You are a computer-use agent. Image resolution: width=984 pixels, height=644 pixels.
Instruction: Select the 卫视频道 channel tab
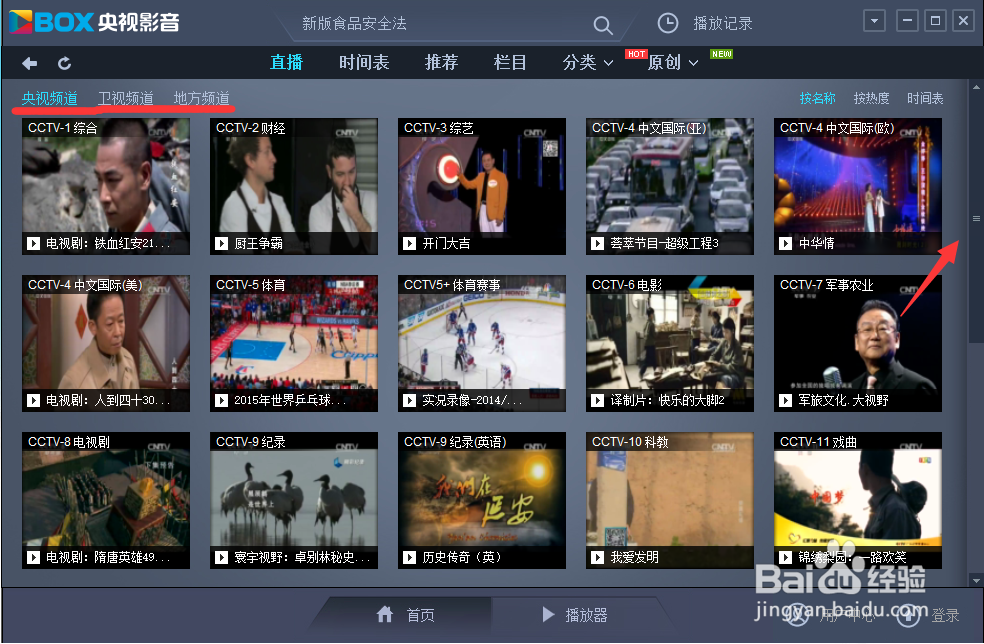point(126,98)
